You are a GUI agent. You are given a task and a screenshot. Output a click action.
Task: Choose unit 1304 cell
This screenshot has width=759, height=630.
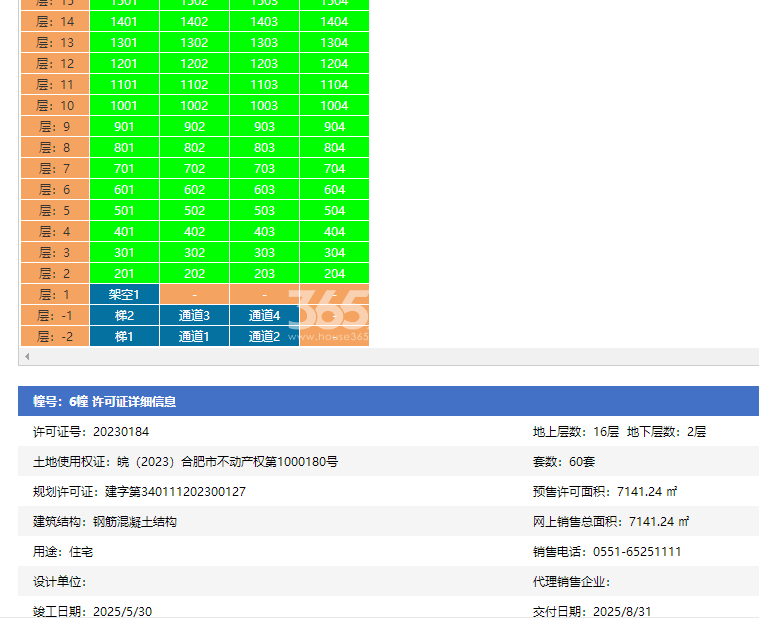coord(334,43)
